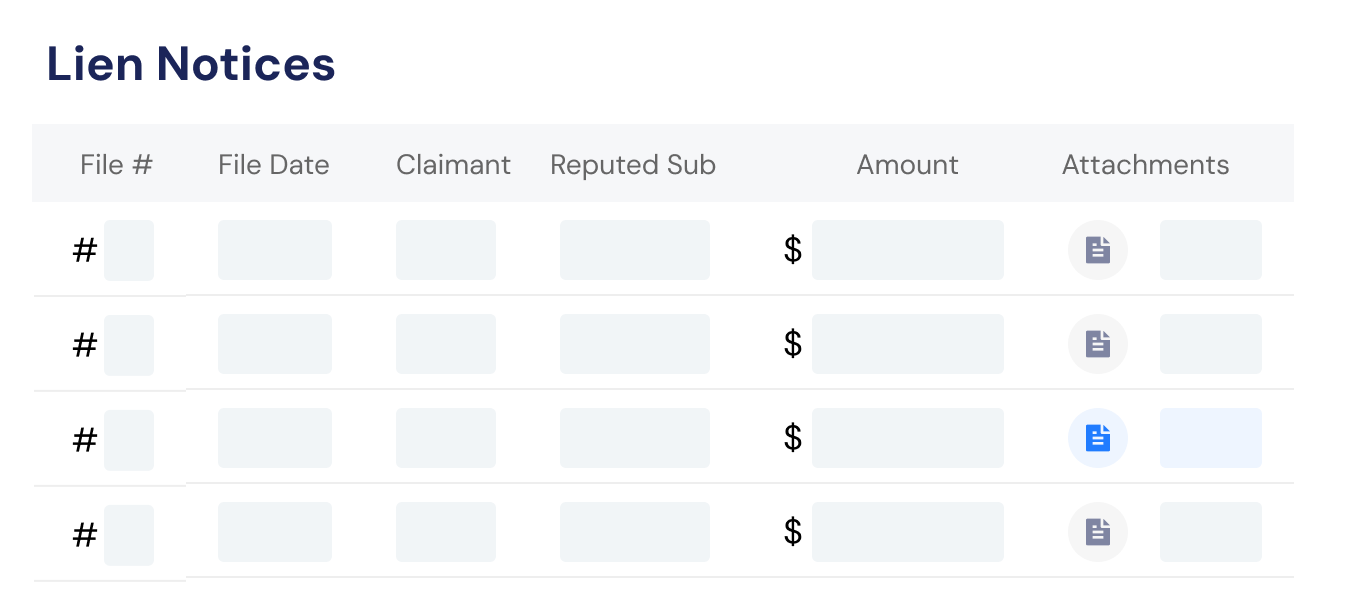This screenshot has height=614, width=1358.
Task: Click the third row's Reputed Sub field
Action: 635,438
